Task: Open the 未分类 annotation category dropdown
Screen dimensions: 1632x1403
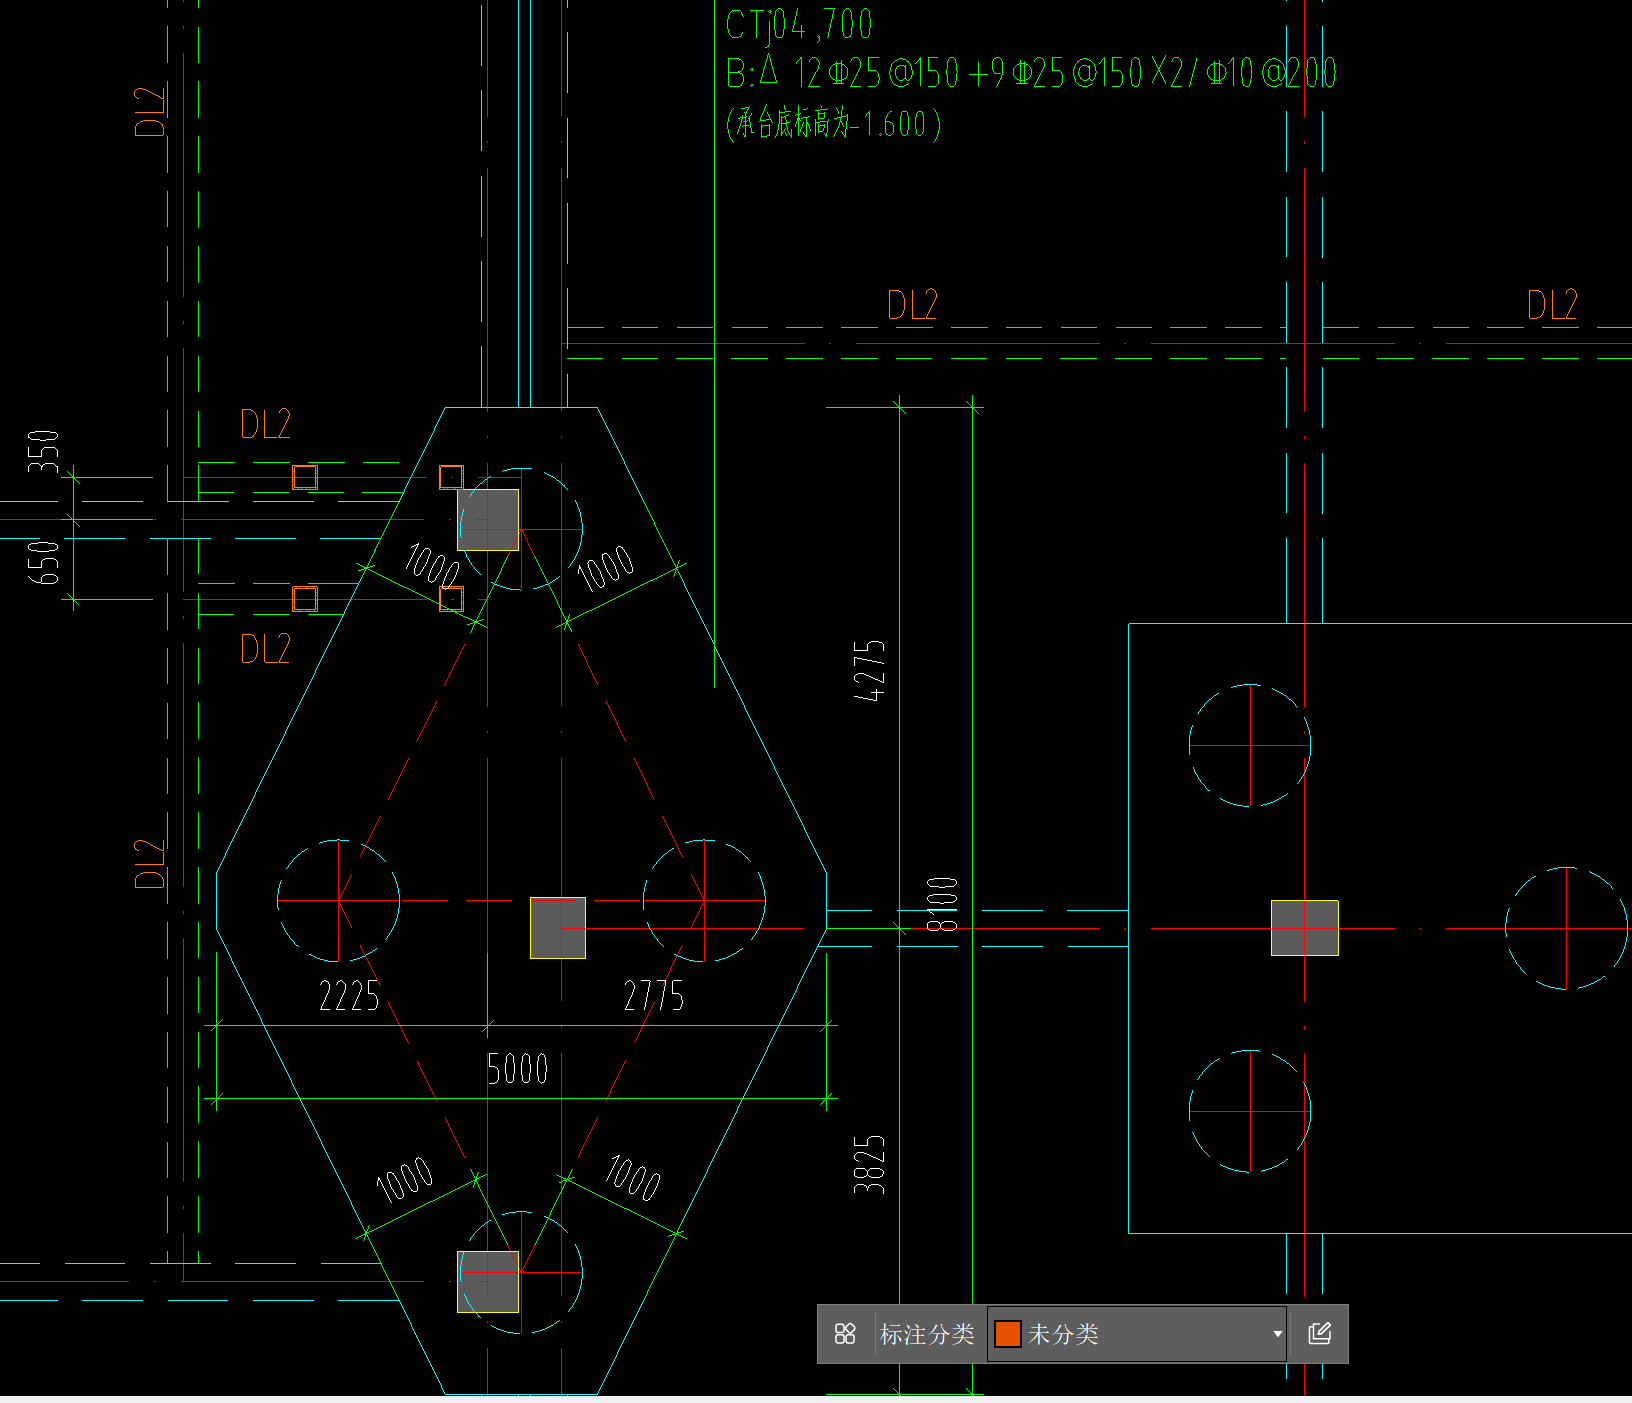Action: pyautogui.click(x=1136, y=1334)
